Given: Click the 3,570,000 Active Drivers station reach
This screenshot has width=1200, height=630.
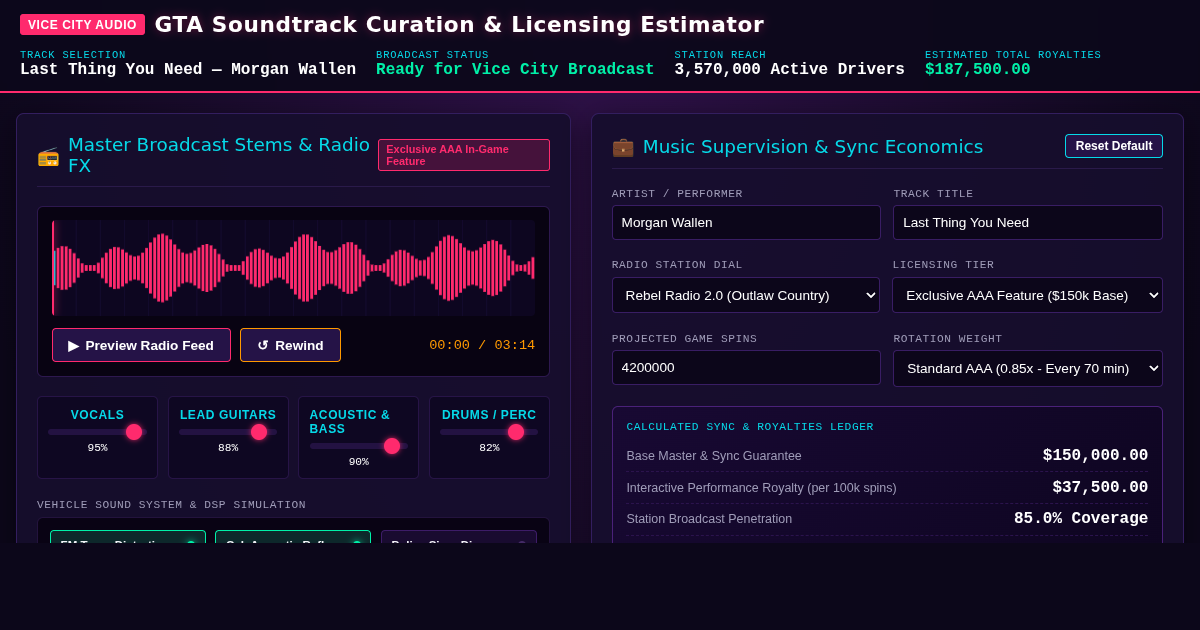Looking at the screenshot, I should pyautogui.click(x=789, y=70).
